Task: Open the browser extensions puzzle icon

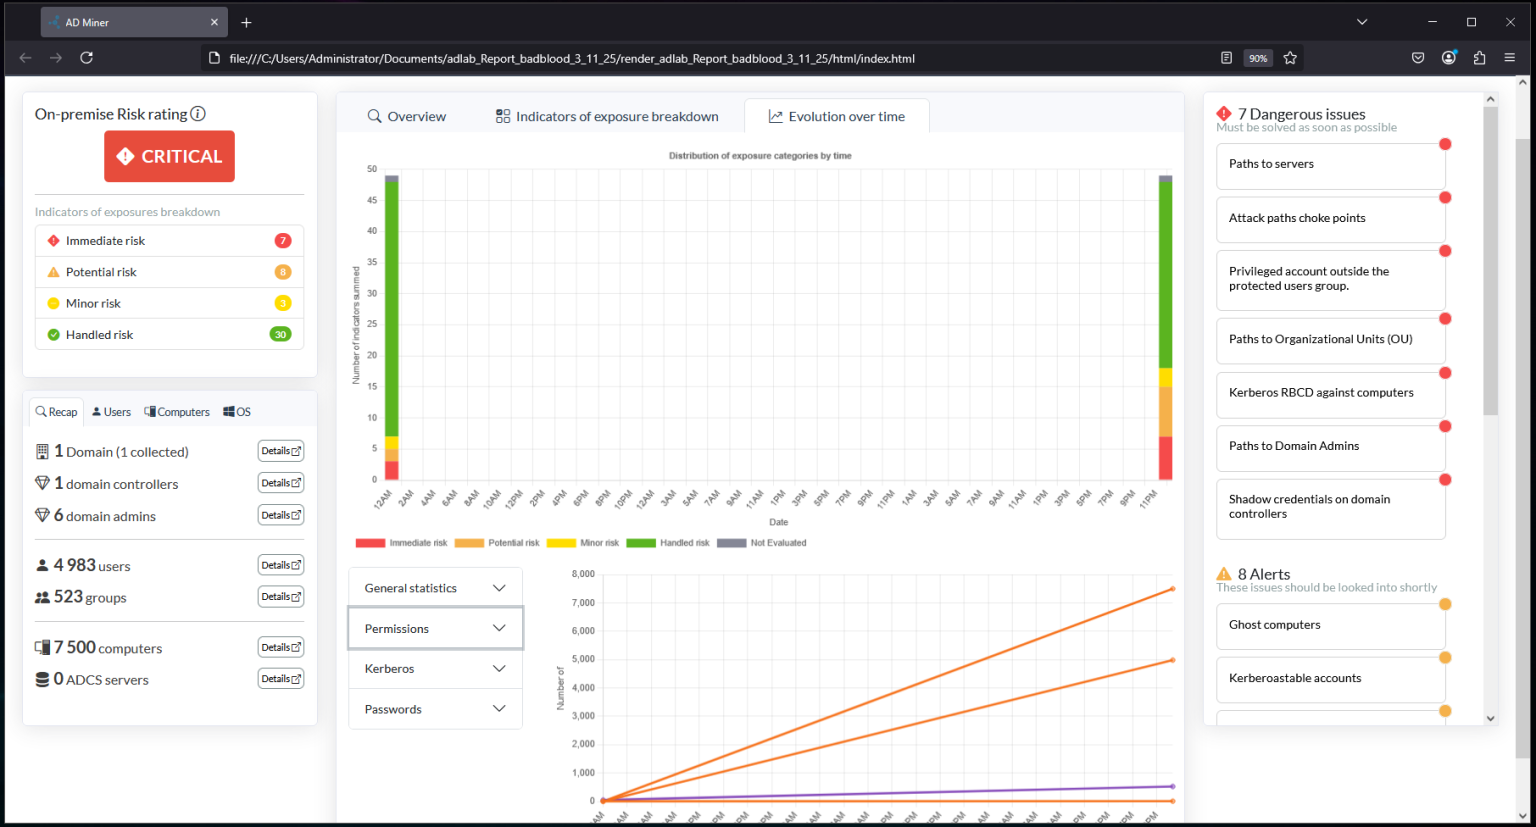Action: click(x=1479, y=58)
